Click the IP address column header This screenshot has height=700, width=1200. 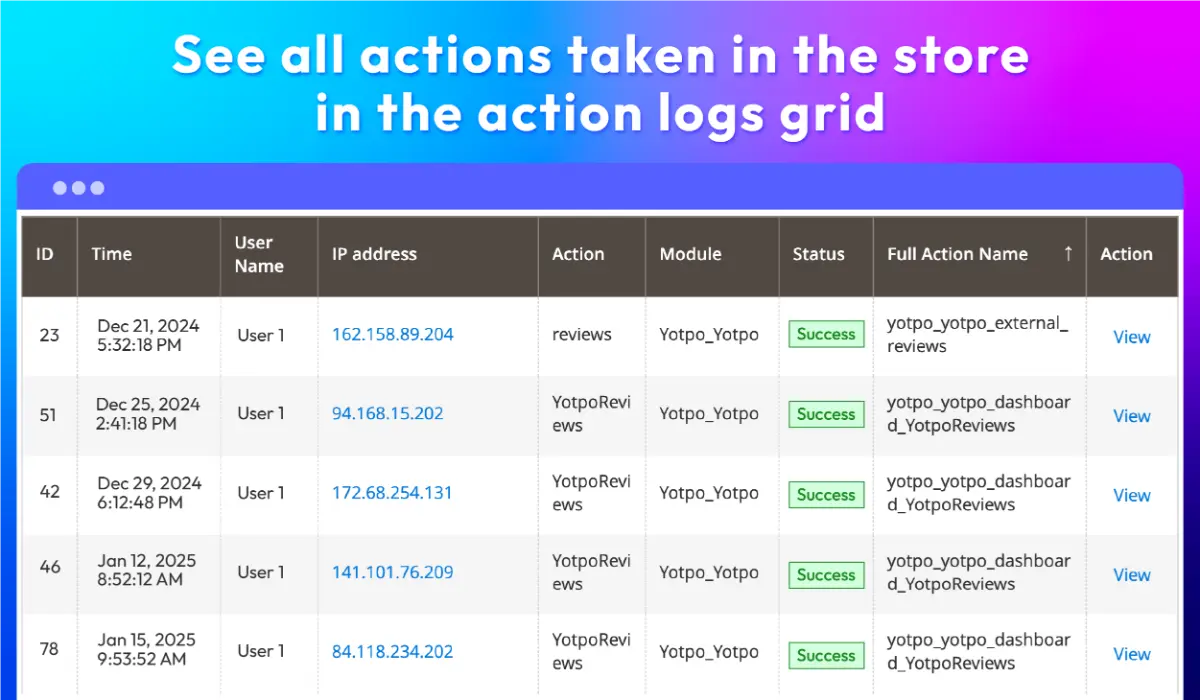374,254
